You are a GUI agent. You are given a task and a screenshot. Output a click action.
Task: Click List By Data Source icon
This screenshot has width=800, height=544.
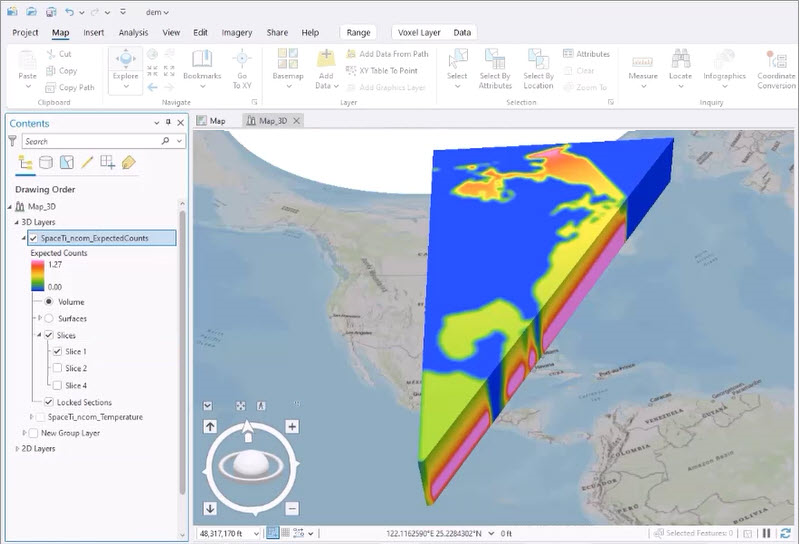coord(46,162)
